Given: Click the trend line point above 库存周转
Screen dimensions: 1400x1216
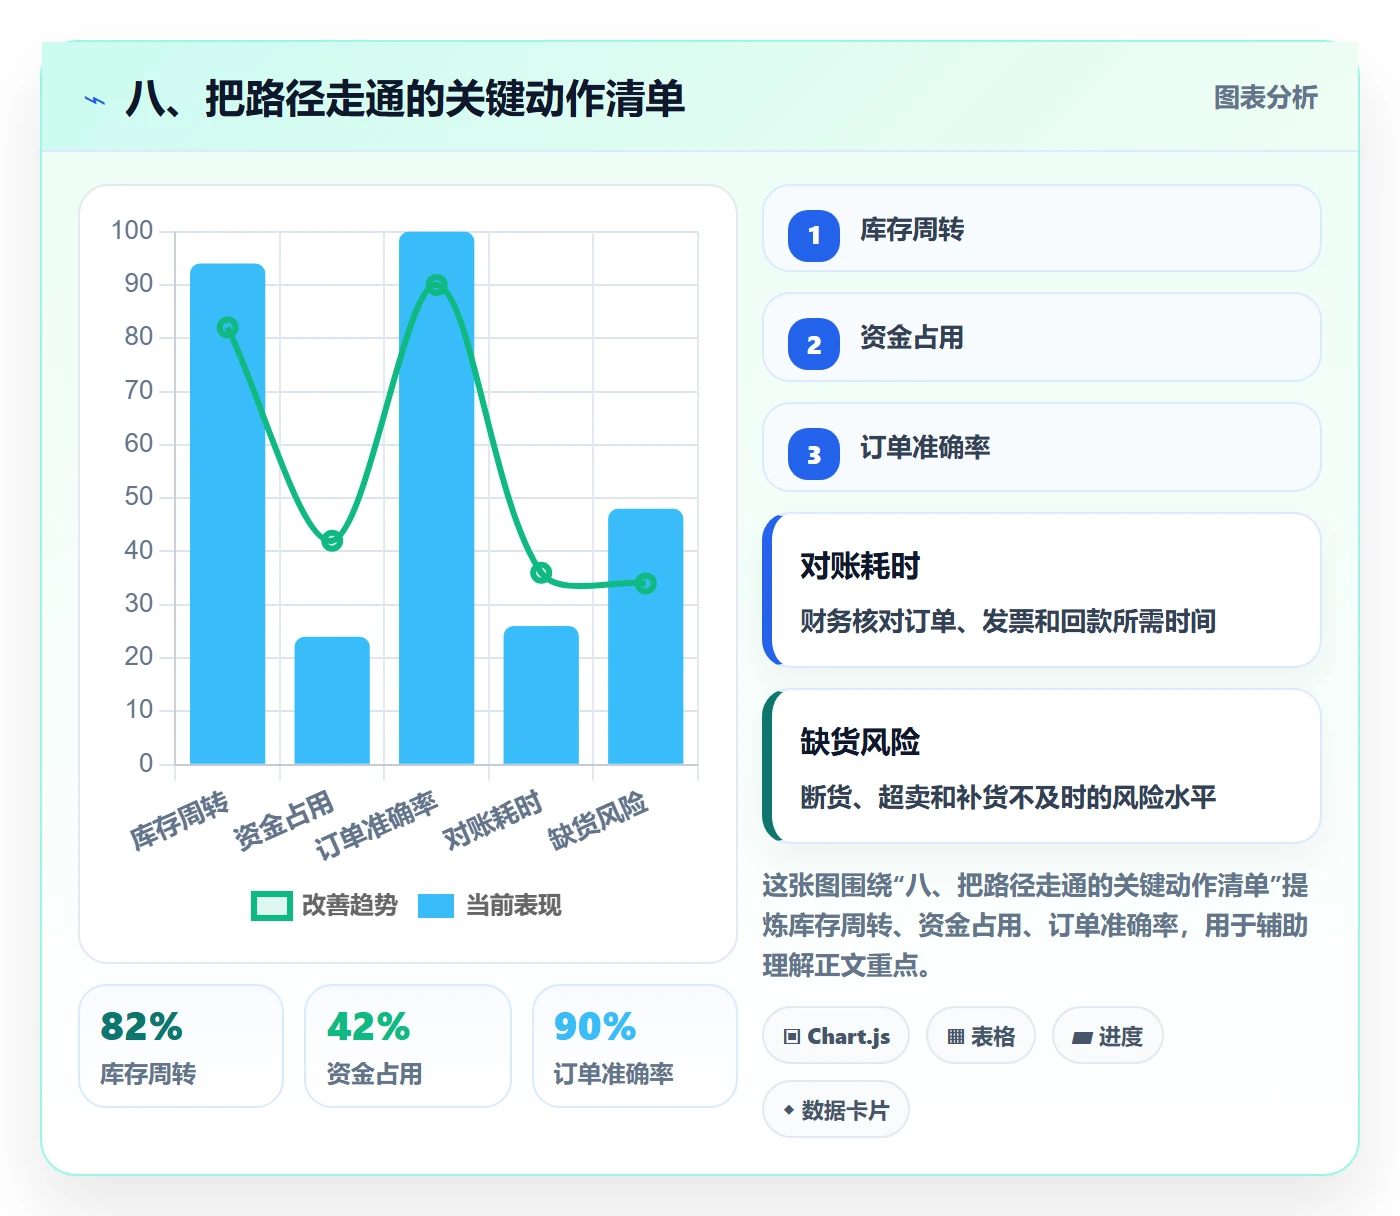Looking at the screenshot, I should [228, 327].
